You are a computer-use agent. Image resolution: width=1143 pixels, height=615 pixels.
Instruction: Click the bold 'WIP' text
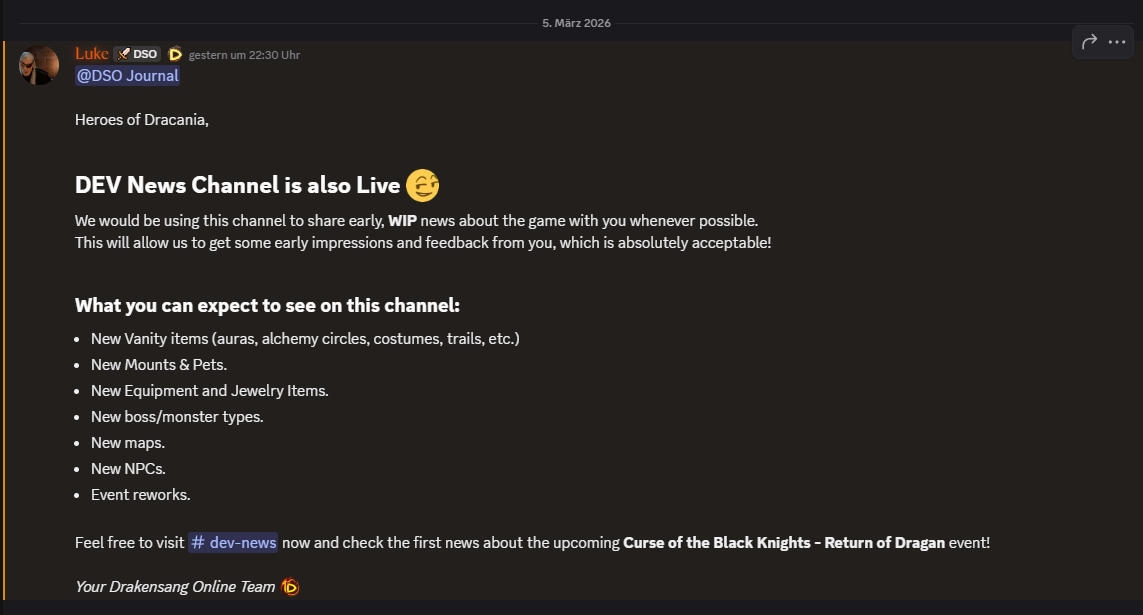click(402, 220)
